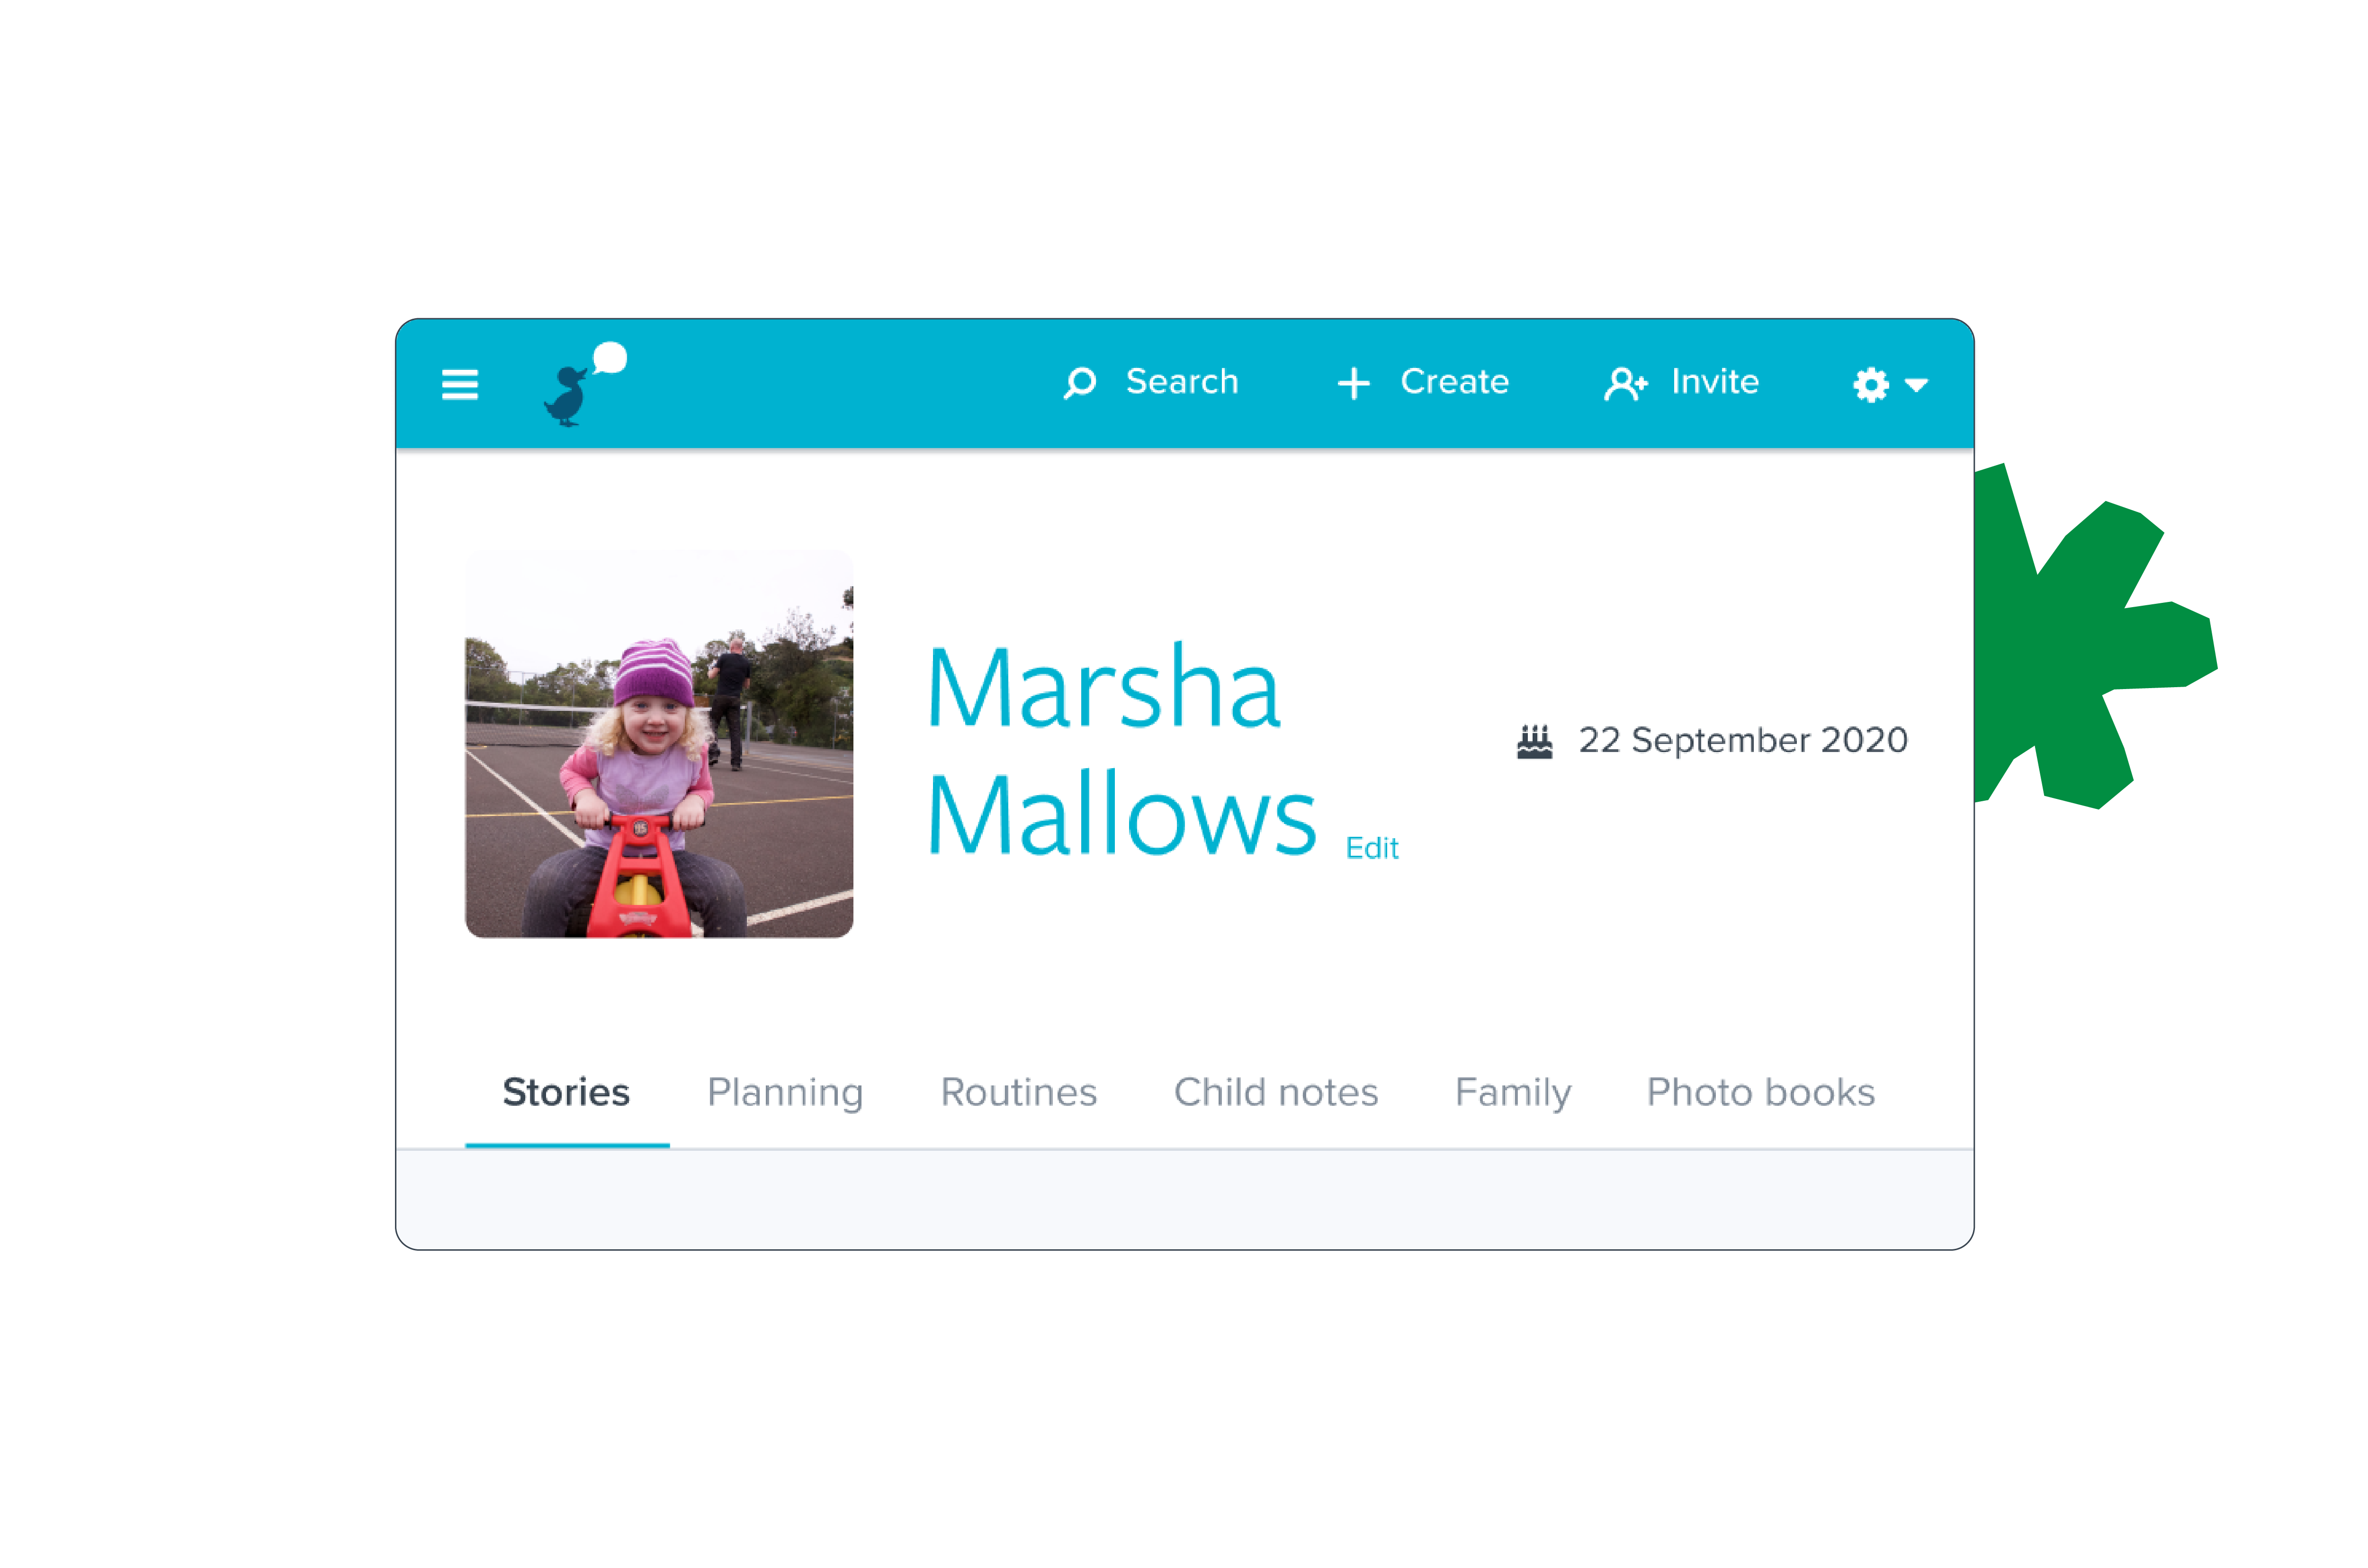This screenshot has height=1568, width=2368.
Task: Click the search magnifying glass icon
Action: click(x=1079, y=383)
